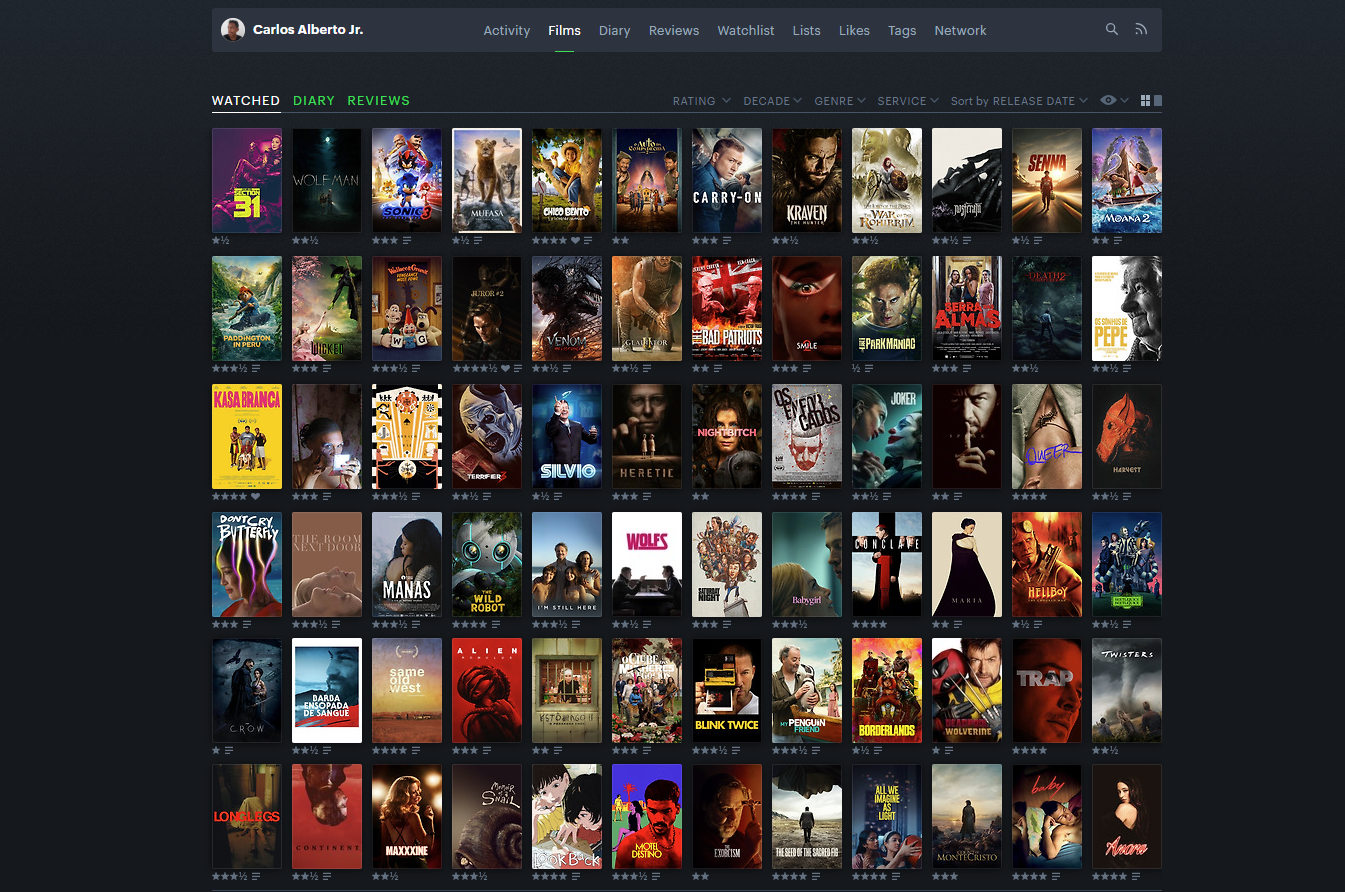Open the Carry-On film poster
This screenshot has height=892, width=1345.
727,180
